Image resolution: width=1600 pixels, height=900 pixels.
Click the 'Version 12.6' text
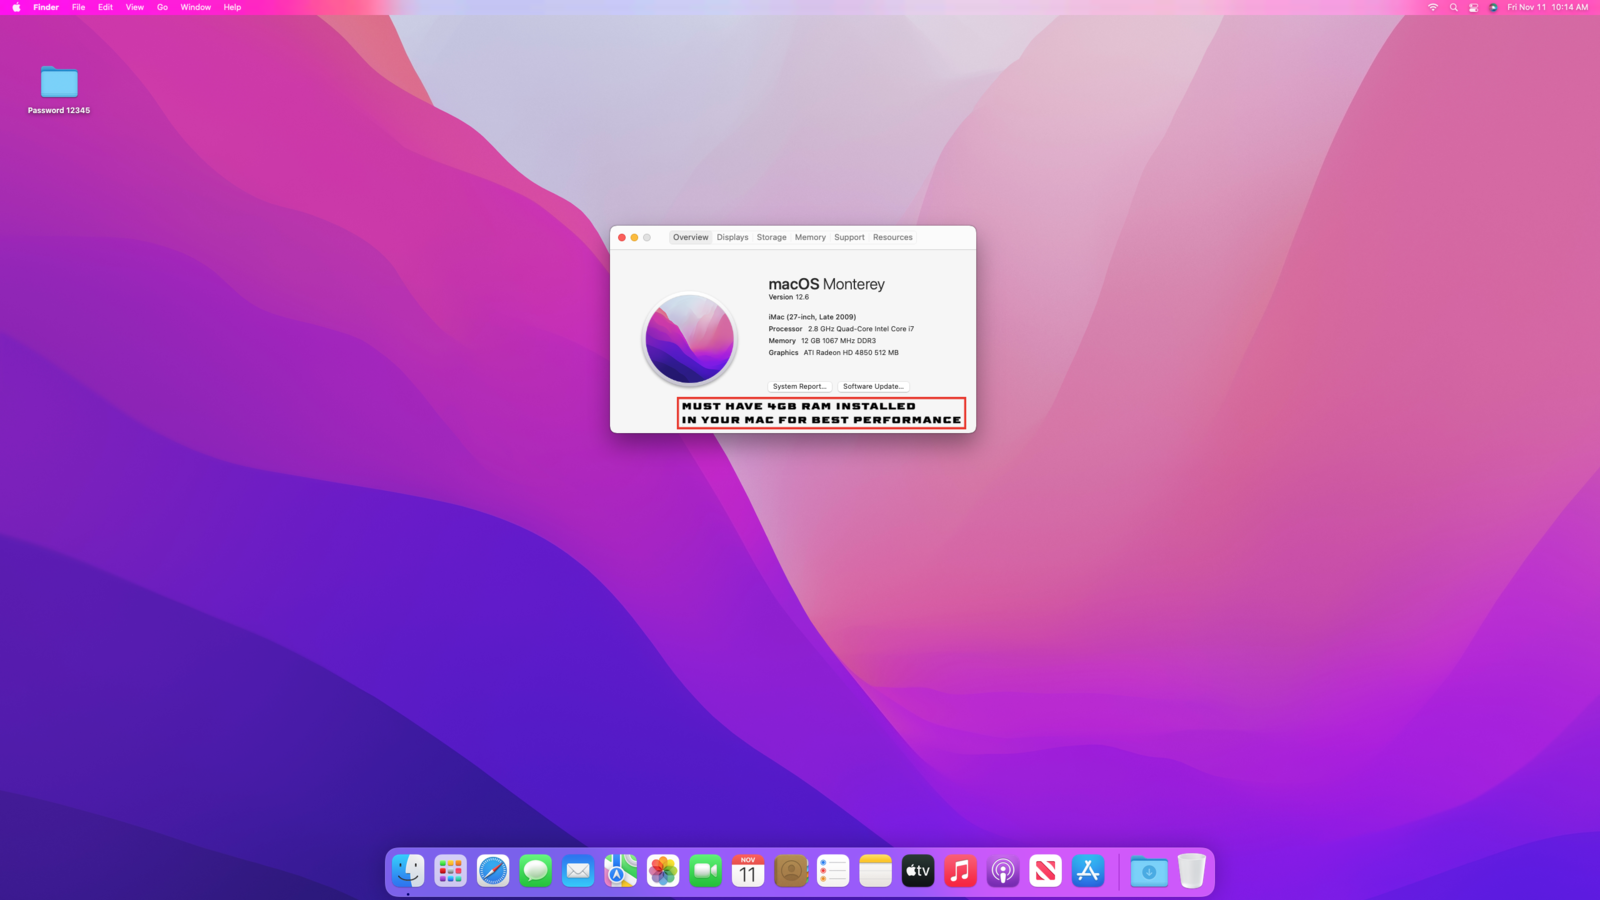coord(789,297)
